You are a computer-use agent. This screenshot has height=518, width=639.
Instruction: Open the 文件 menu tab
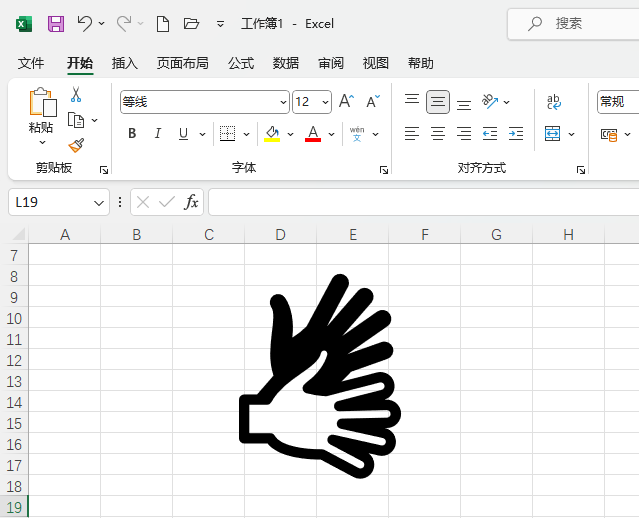tap(31, 63)
